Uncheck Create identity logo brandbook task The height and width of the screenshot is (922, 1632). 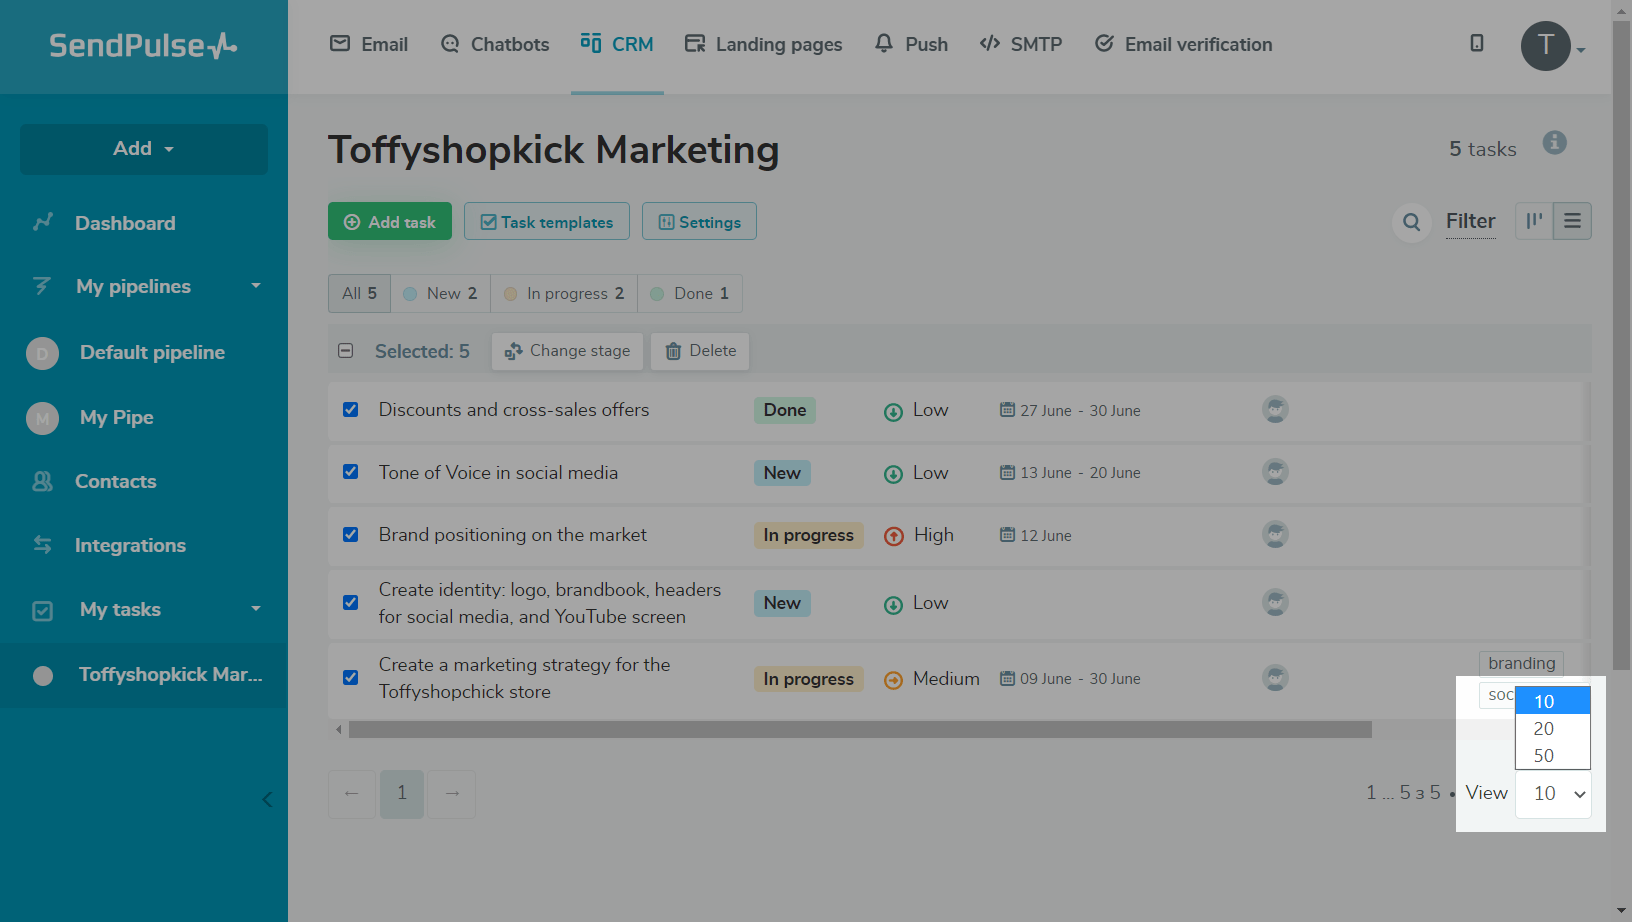click(x=351, y=602)
